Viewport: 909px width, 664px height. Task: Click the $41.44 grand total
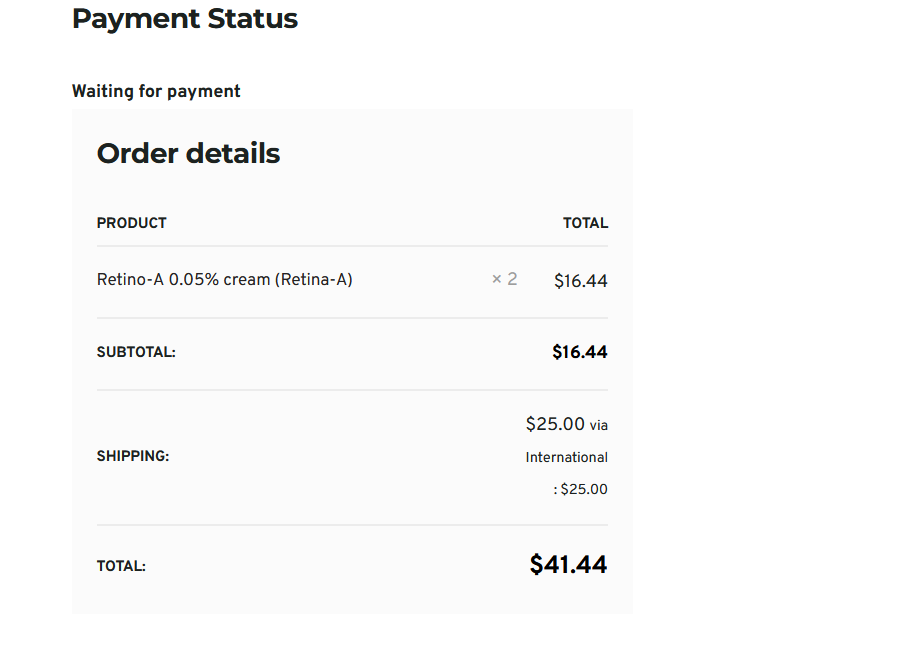(x=568, y=564)
